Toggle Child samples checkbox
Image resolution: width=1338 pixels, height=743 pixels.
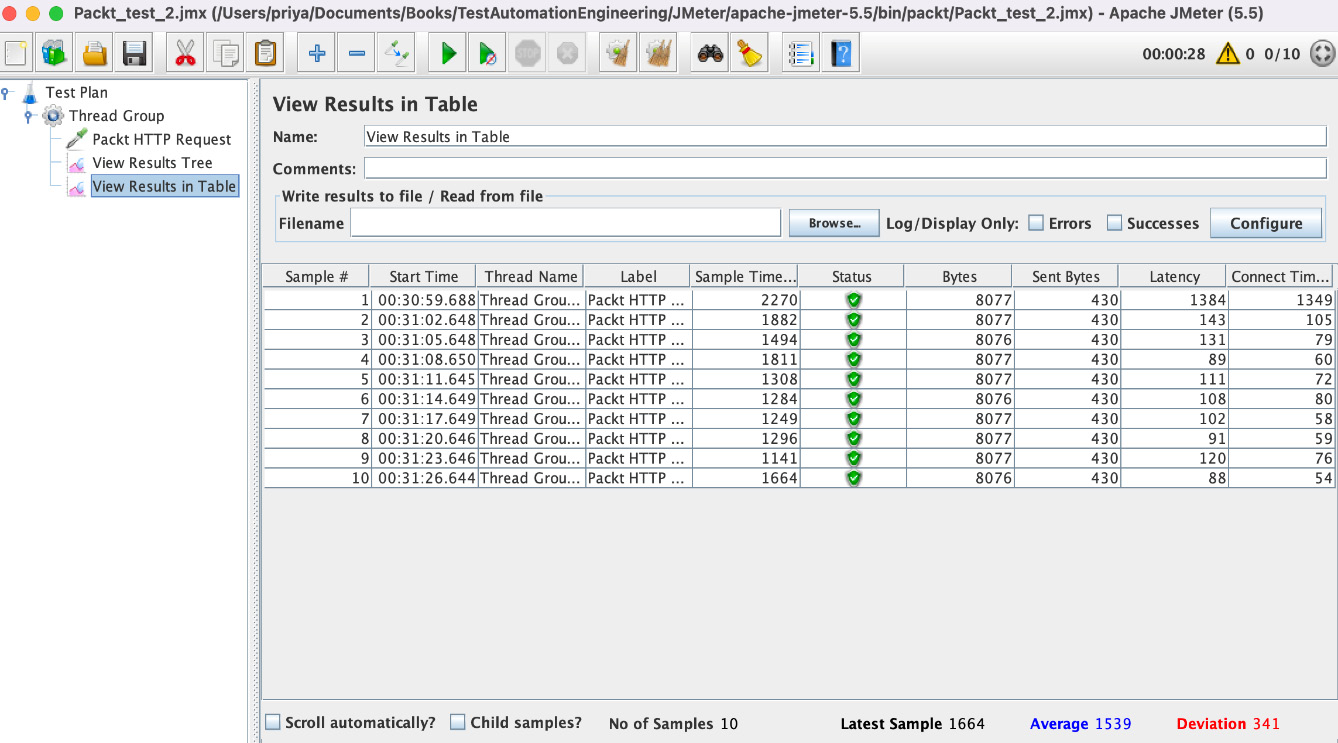[458, 722]
